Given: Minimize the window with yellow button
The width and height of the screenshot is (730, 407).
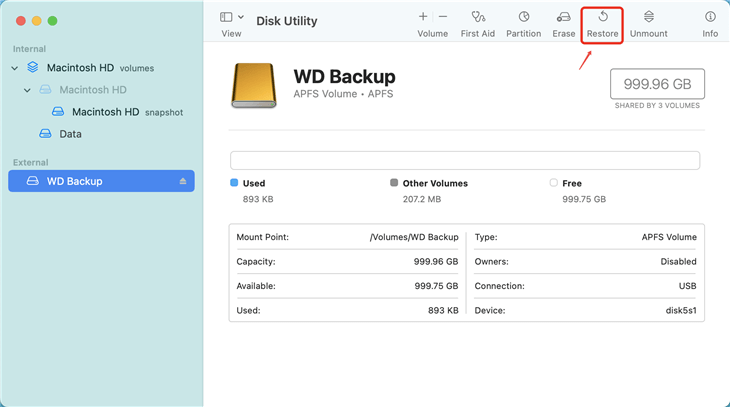Looking at the screenshot, I should 37,20.
